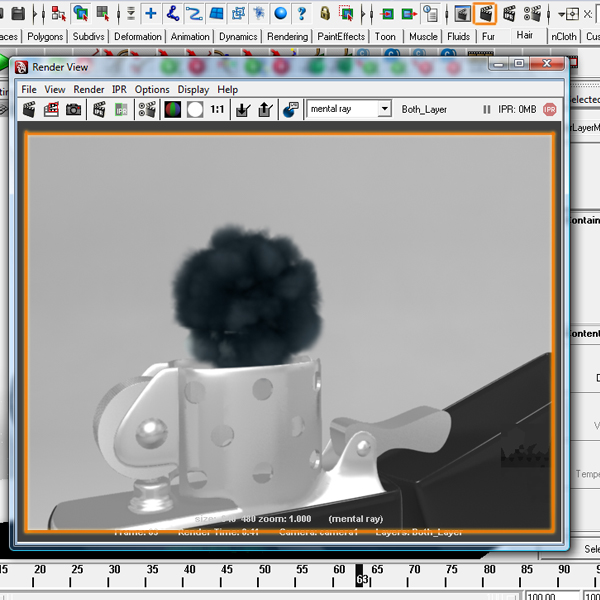Open the PaintEffects shelf tab

click(341, 37)
